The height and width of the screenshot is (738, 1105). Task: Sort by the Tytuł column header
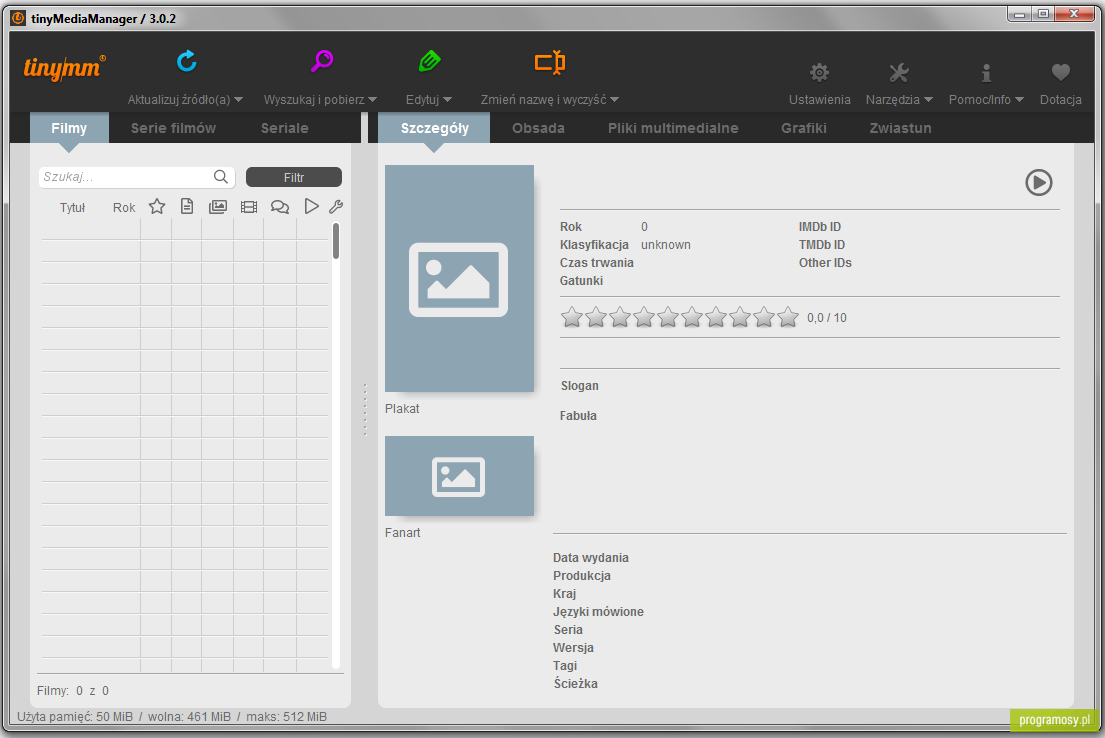tap(73, 208)
